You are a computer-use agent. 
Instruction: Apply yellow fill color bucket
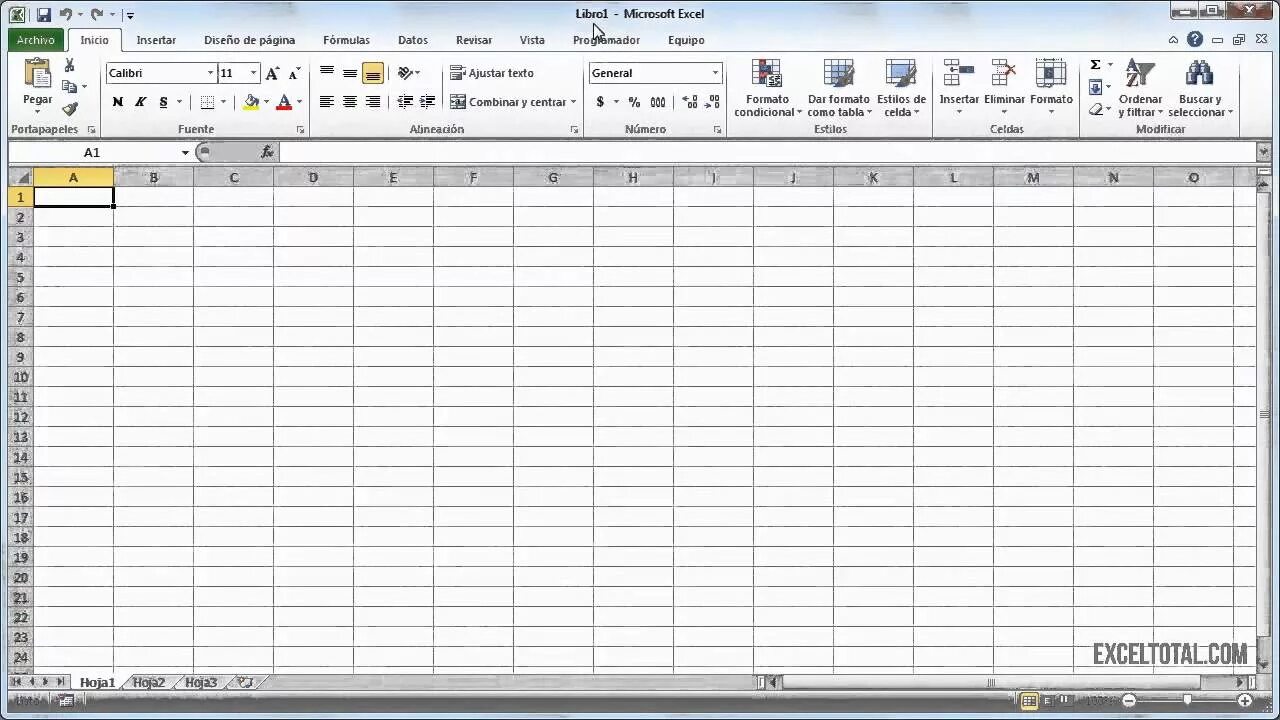tap(251, 102)
